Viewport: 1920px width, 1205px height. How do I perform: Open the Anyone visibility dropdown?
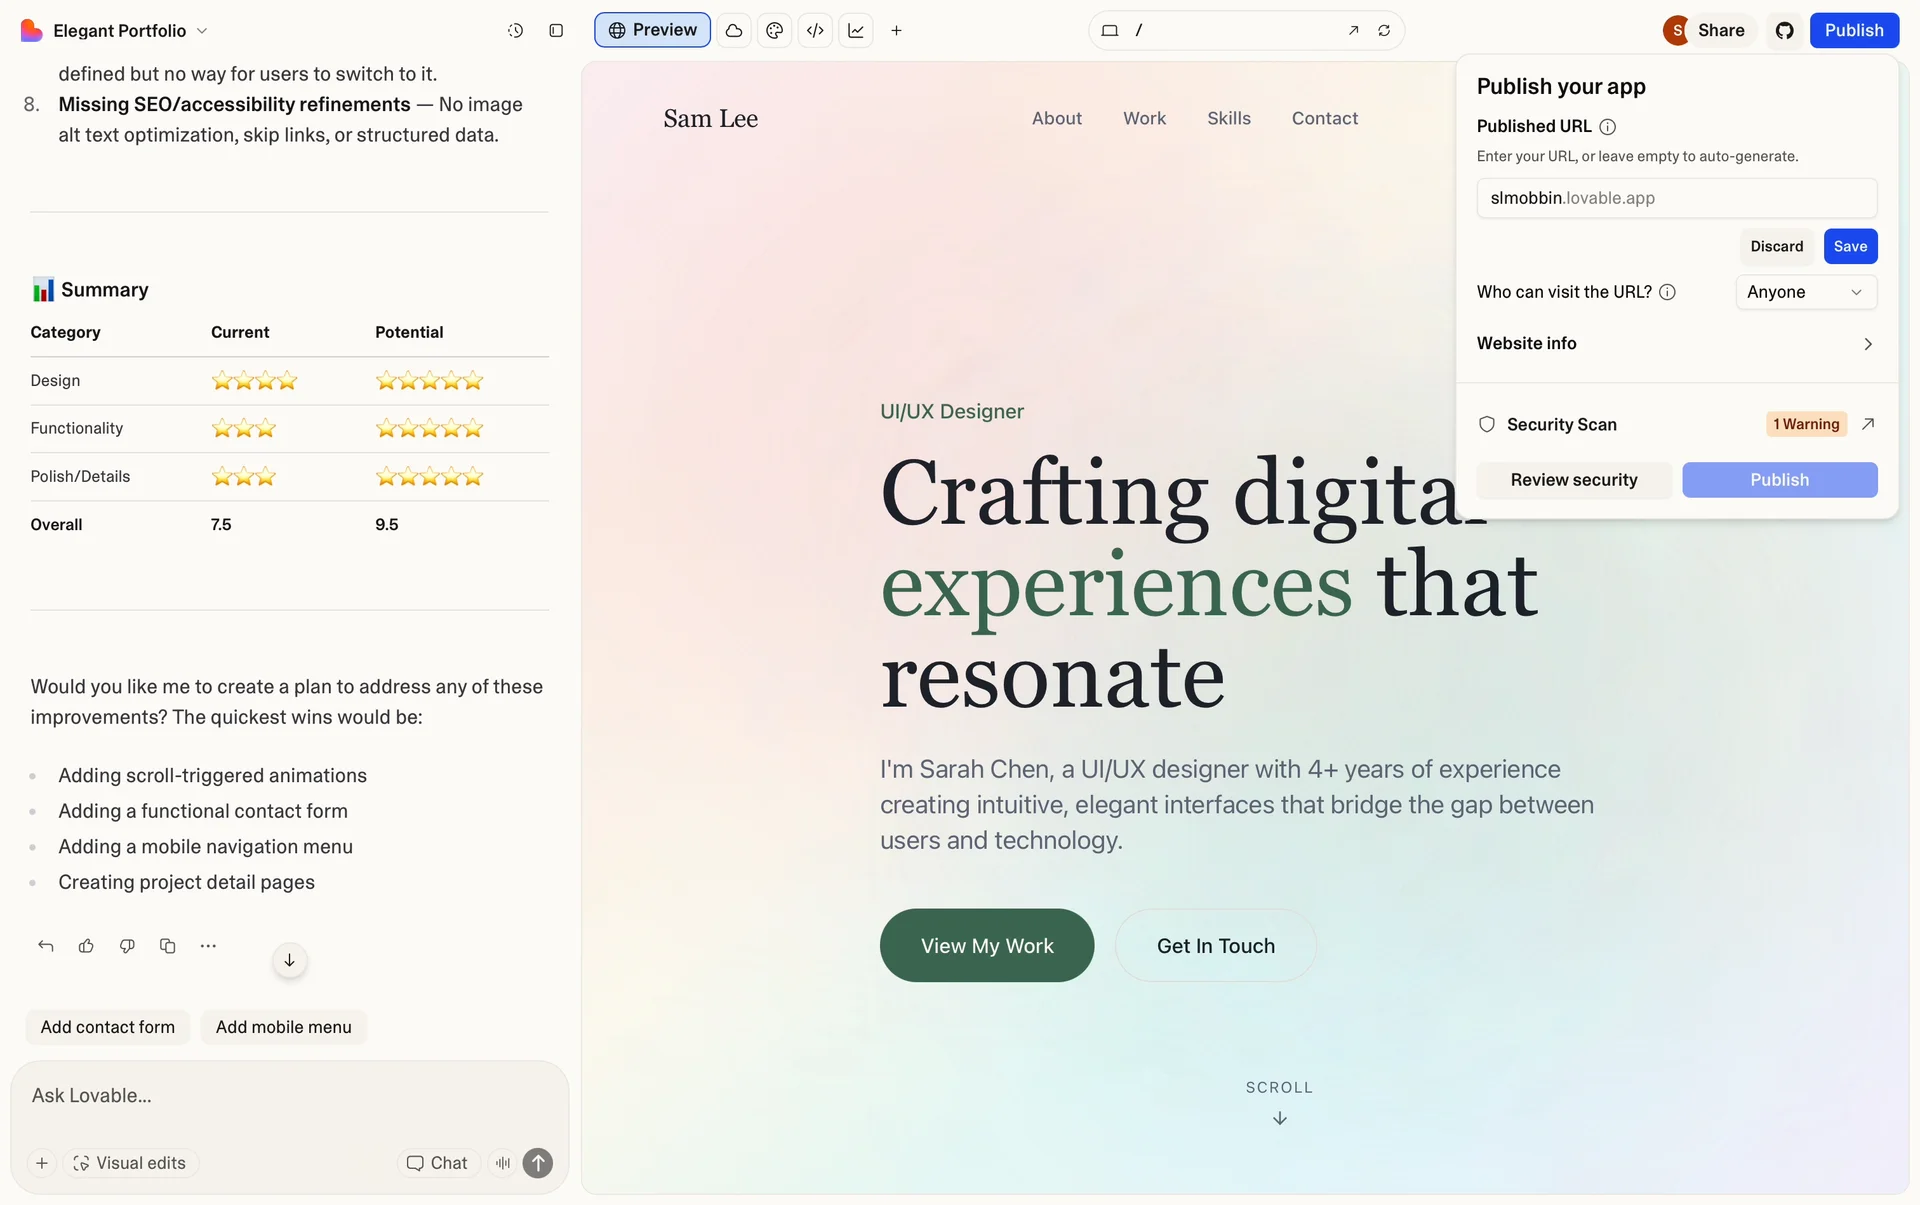tap(1805, 292)
